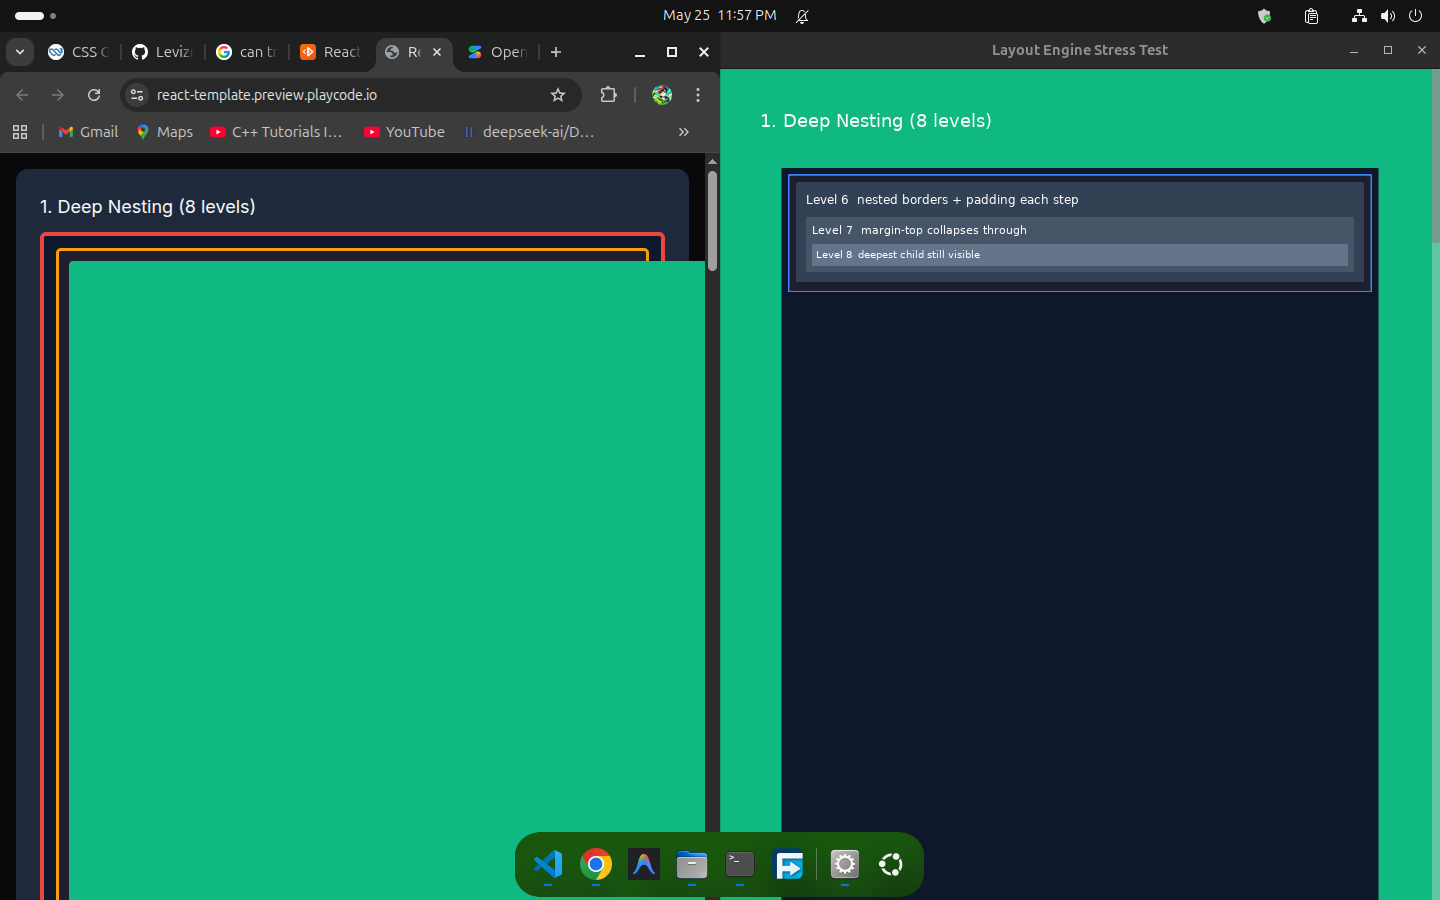Open the Chrome tab search dropdown

(x=20, y=52)
